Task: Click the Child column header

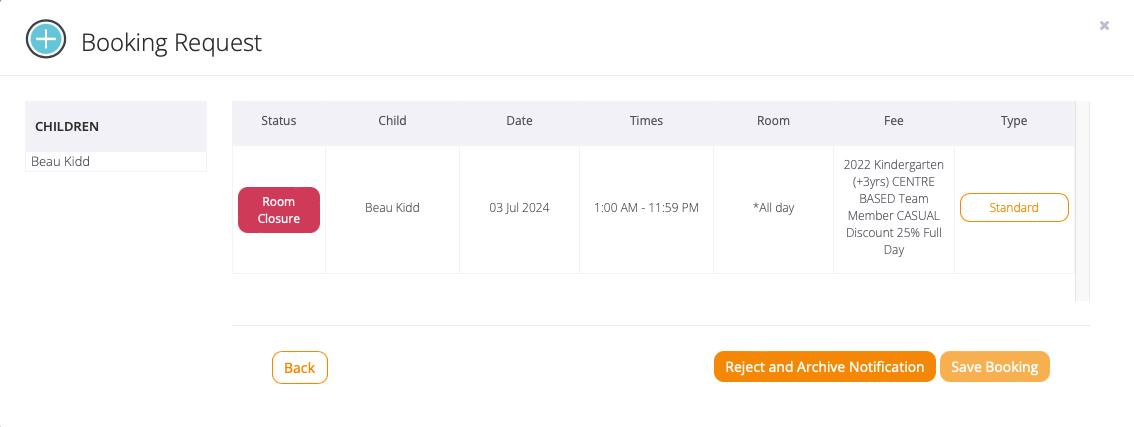Action: [392, 121]
